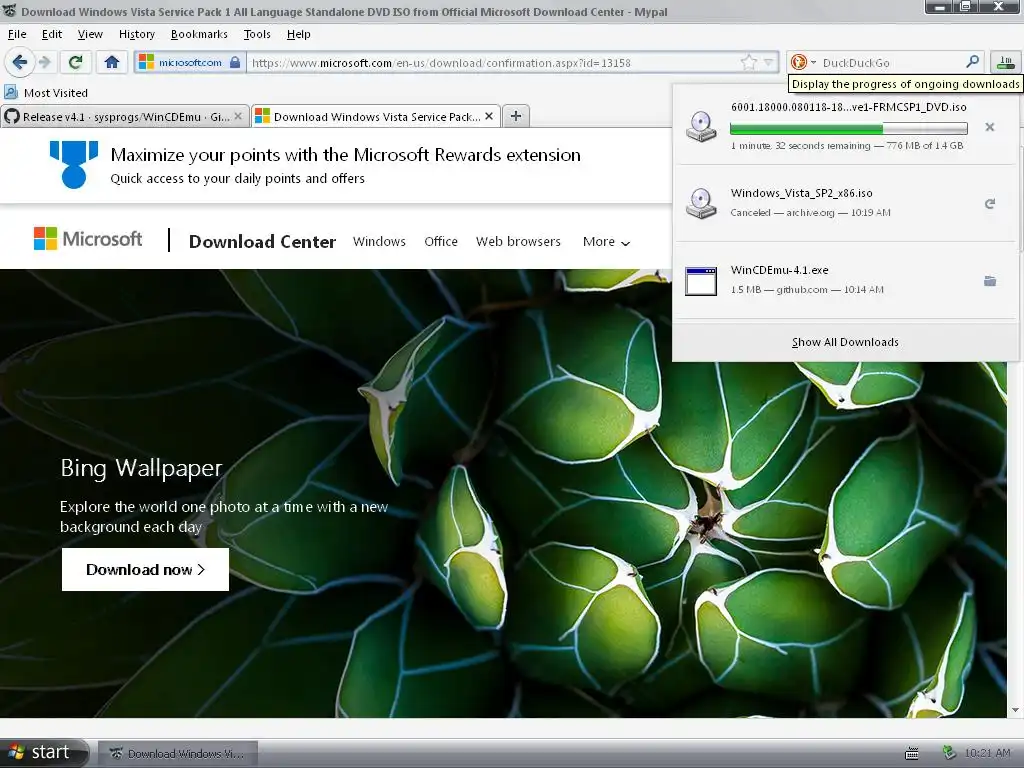
Task: Open the Tools menu
Action: point(257,34)
